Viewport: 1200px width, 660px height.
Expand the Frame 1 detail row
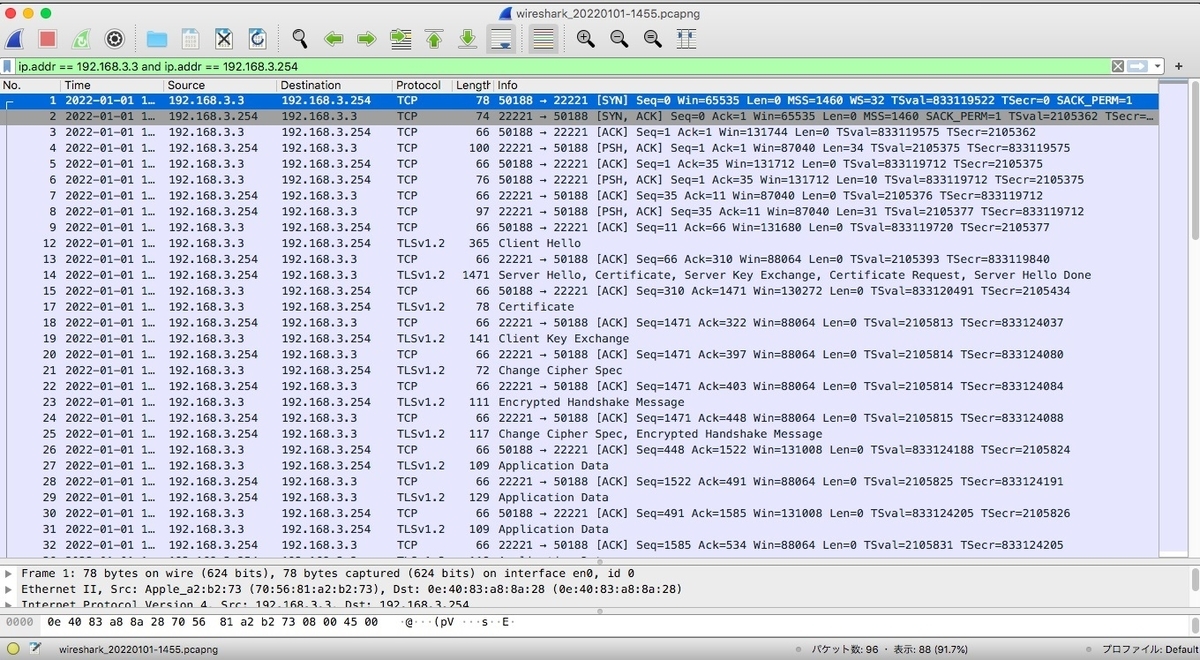coord(8,573)
